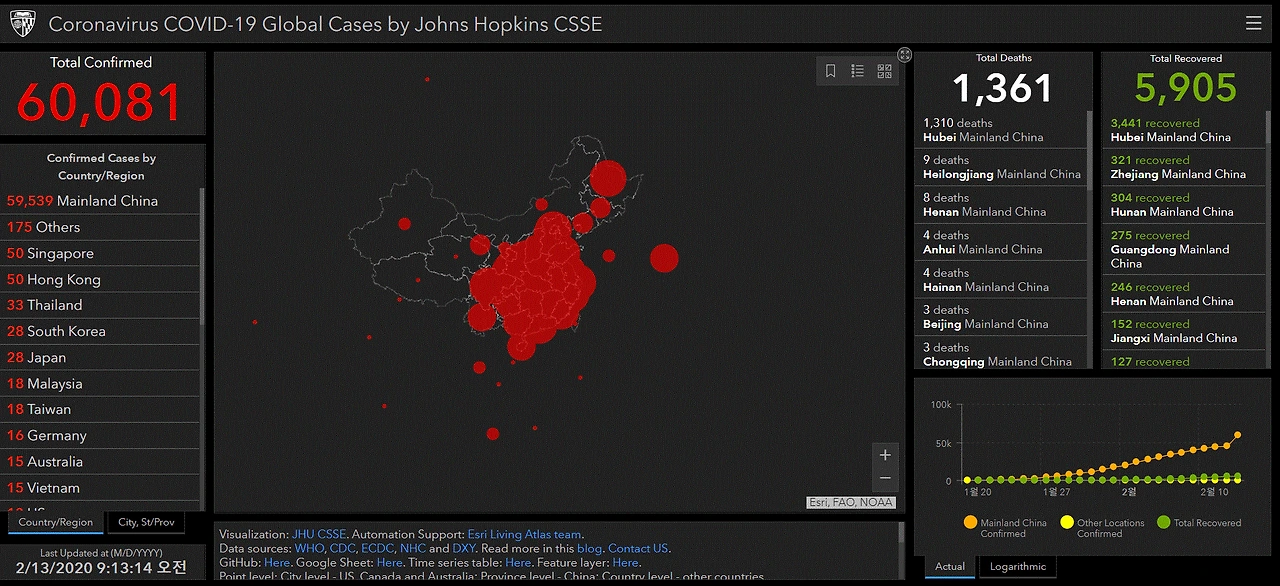1280x586 pixels.
Task: Open the DXY data source link
Action: coord(464,548)
